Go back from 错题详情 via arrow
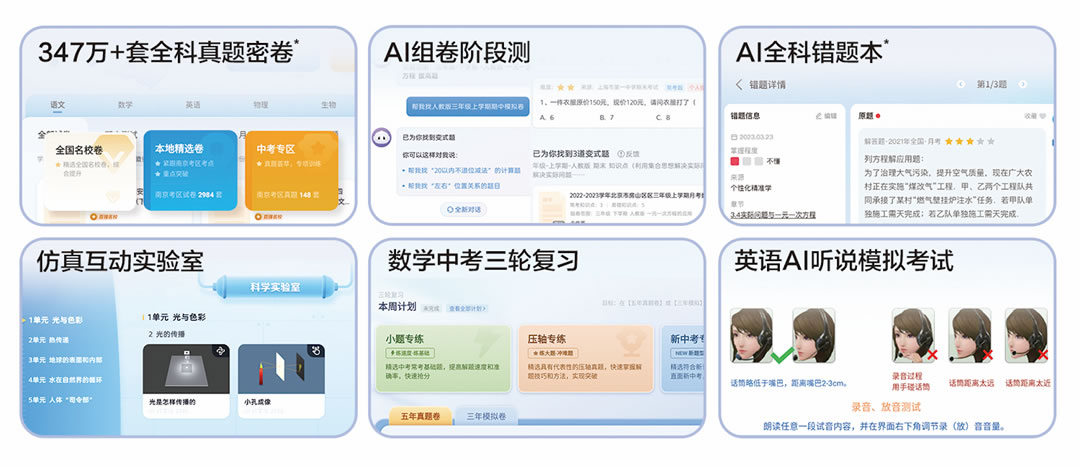Viewport: 1080px width, 467px height. click(x=739, y=85)
